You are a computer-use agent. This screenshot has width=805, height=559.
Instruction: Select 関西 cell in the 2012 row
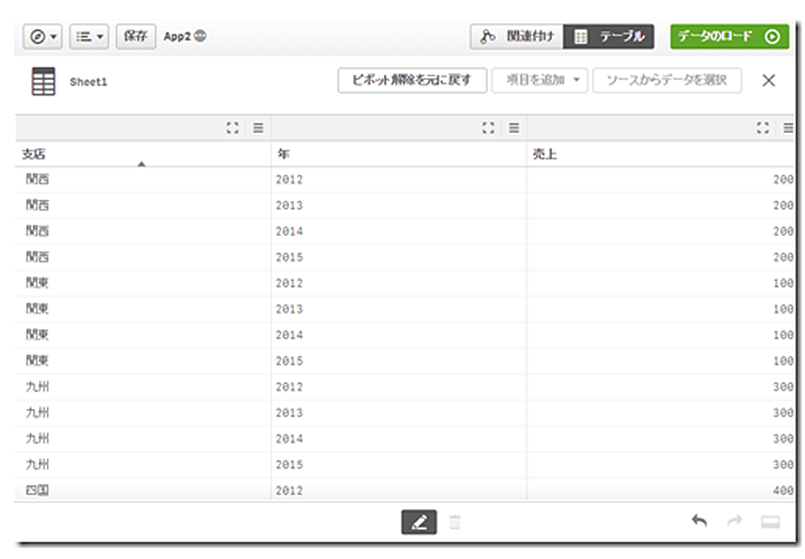tap(143, 180)
